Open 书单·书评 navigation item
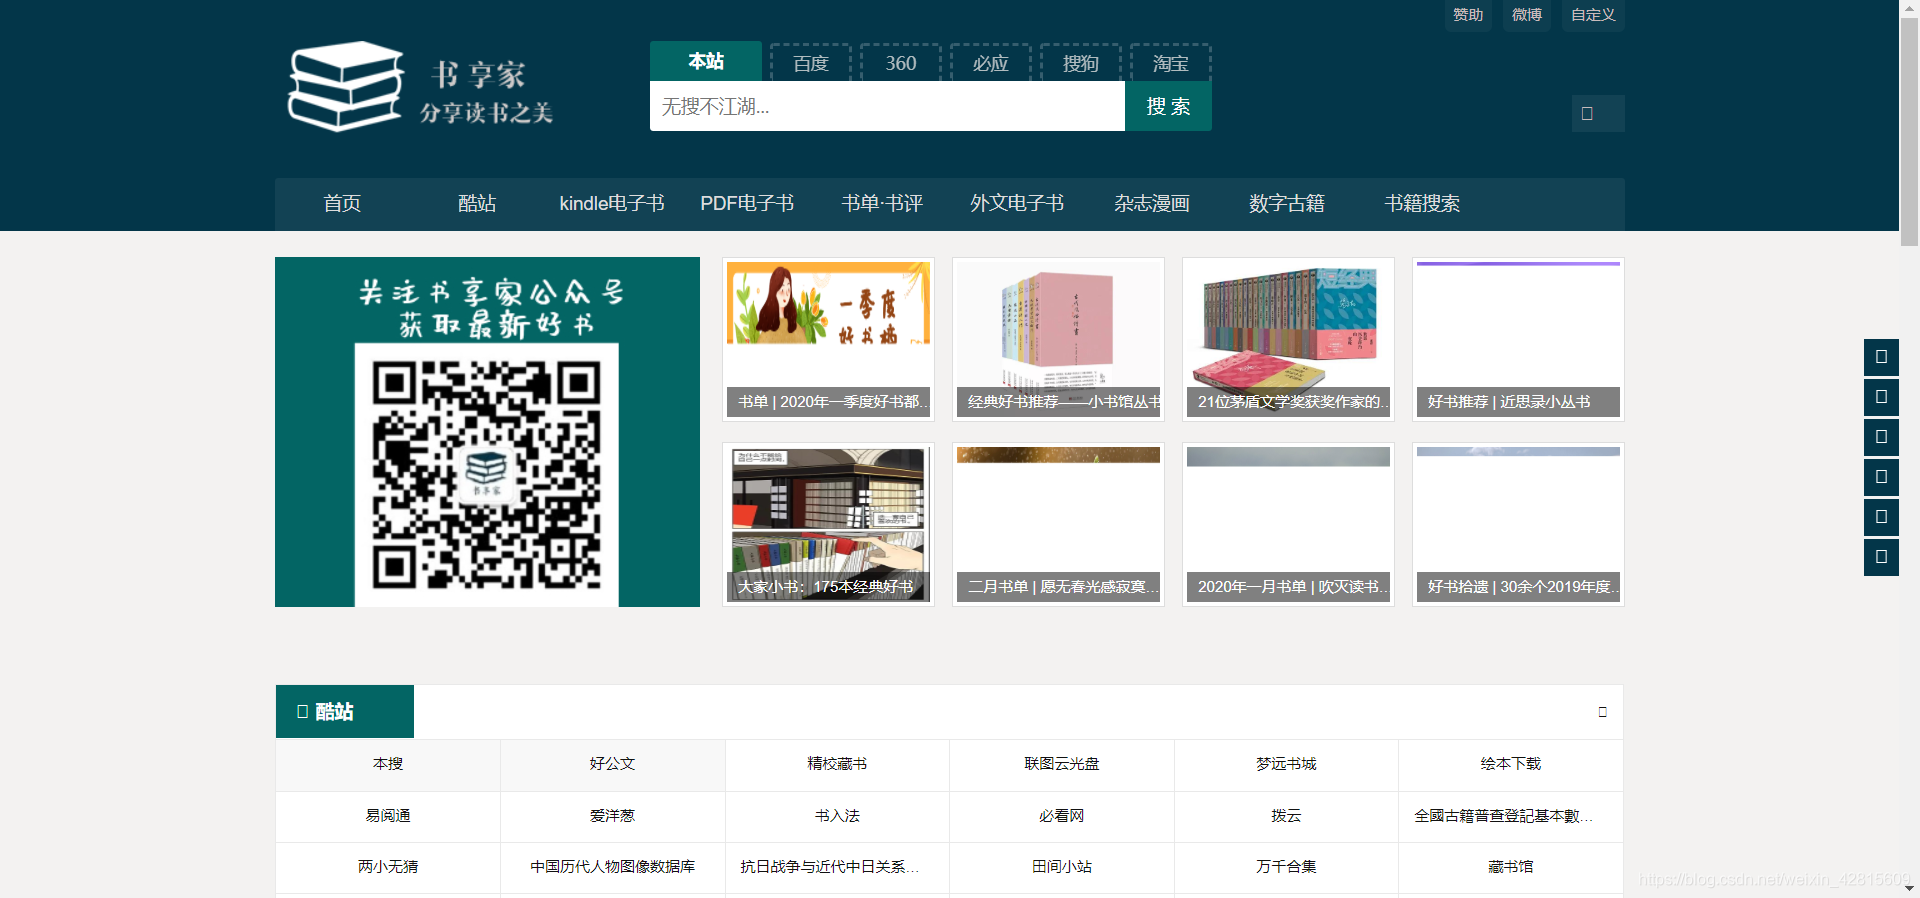This screenshot has height=898, width=1920. tap(882, 204)
